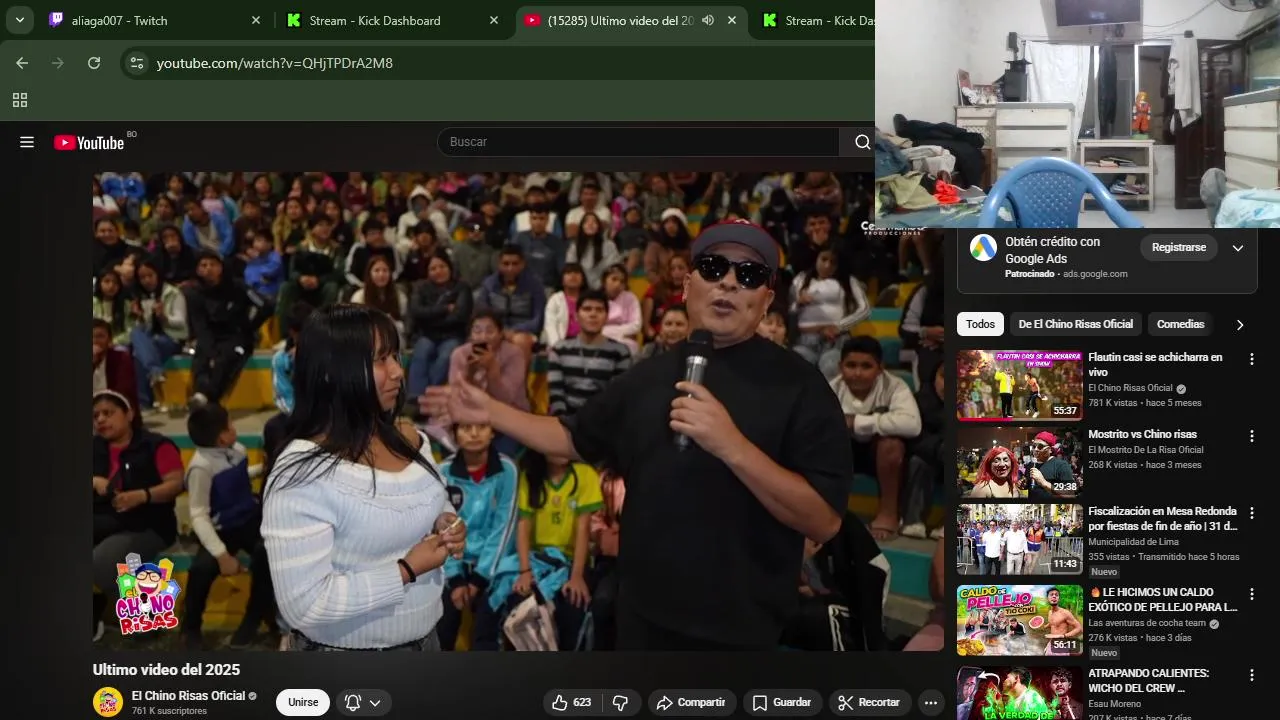The height and width of the screenshot is (720, 1280).
Task: Click the Ultimo video del 2025 title
Action: click(x=166, y=670)
